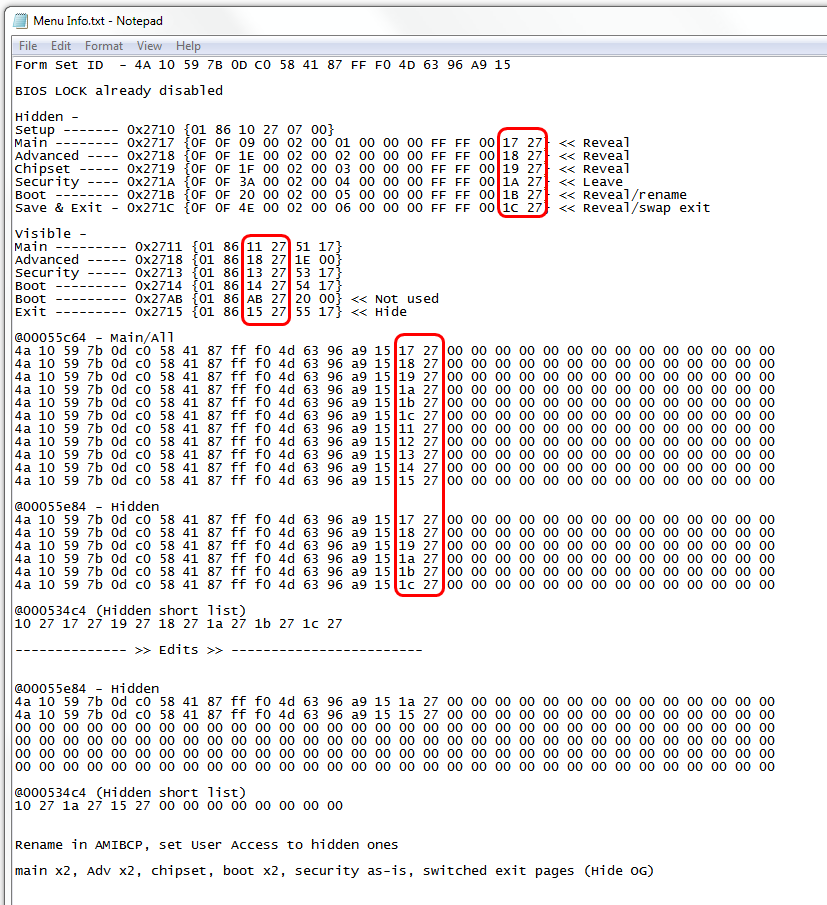Screen dimensions: 827x905
Task: Open the Format menu
Action: click(x=104, y=46)
